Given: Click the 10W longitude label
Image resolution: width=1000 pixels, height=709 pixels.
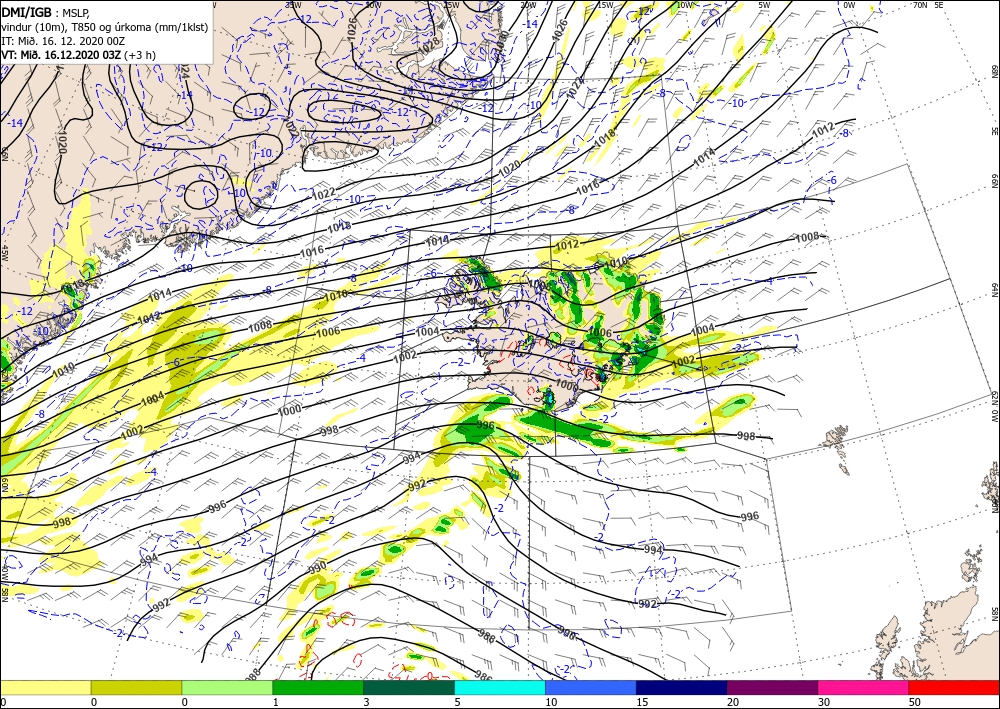Looking at the screenshot, I should [684, 4].
